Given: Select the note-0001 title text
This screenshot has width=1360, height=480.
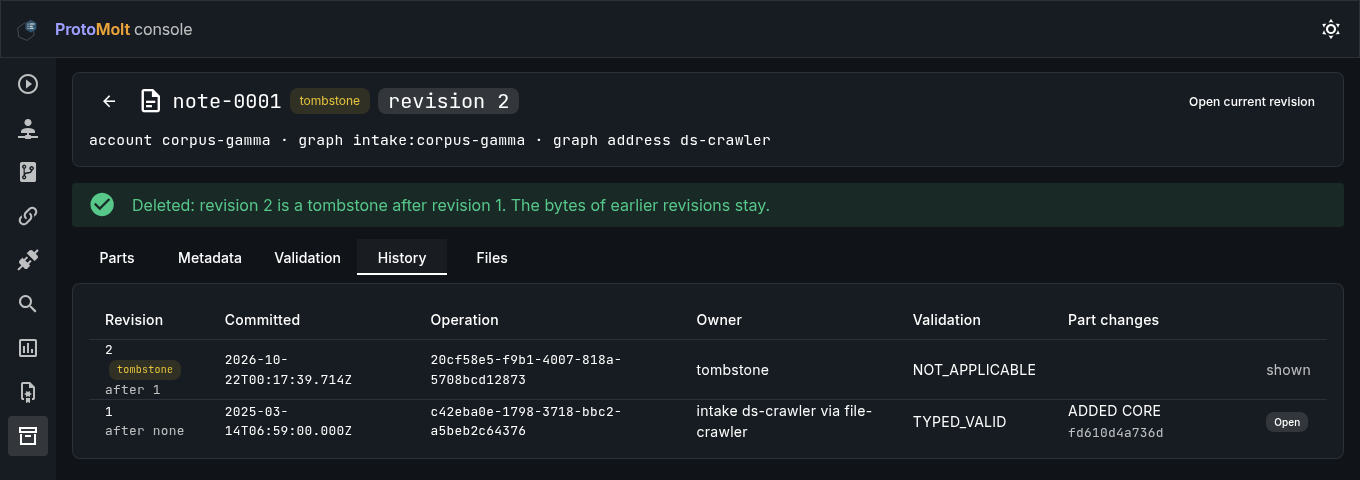Looking at the screenshot, I should coord(227,101).
